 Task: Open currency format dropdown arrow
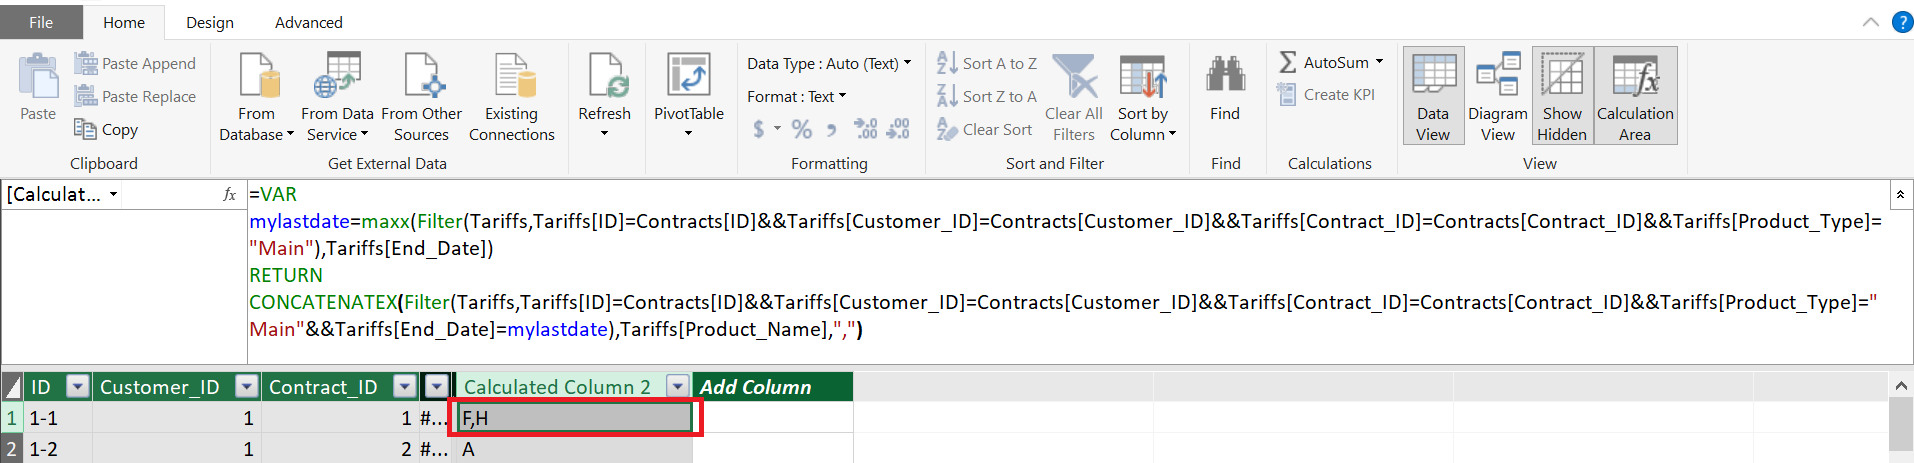(778, 129)
